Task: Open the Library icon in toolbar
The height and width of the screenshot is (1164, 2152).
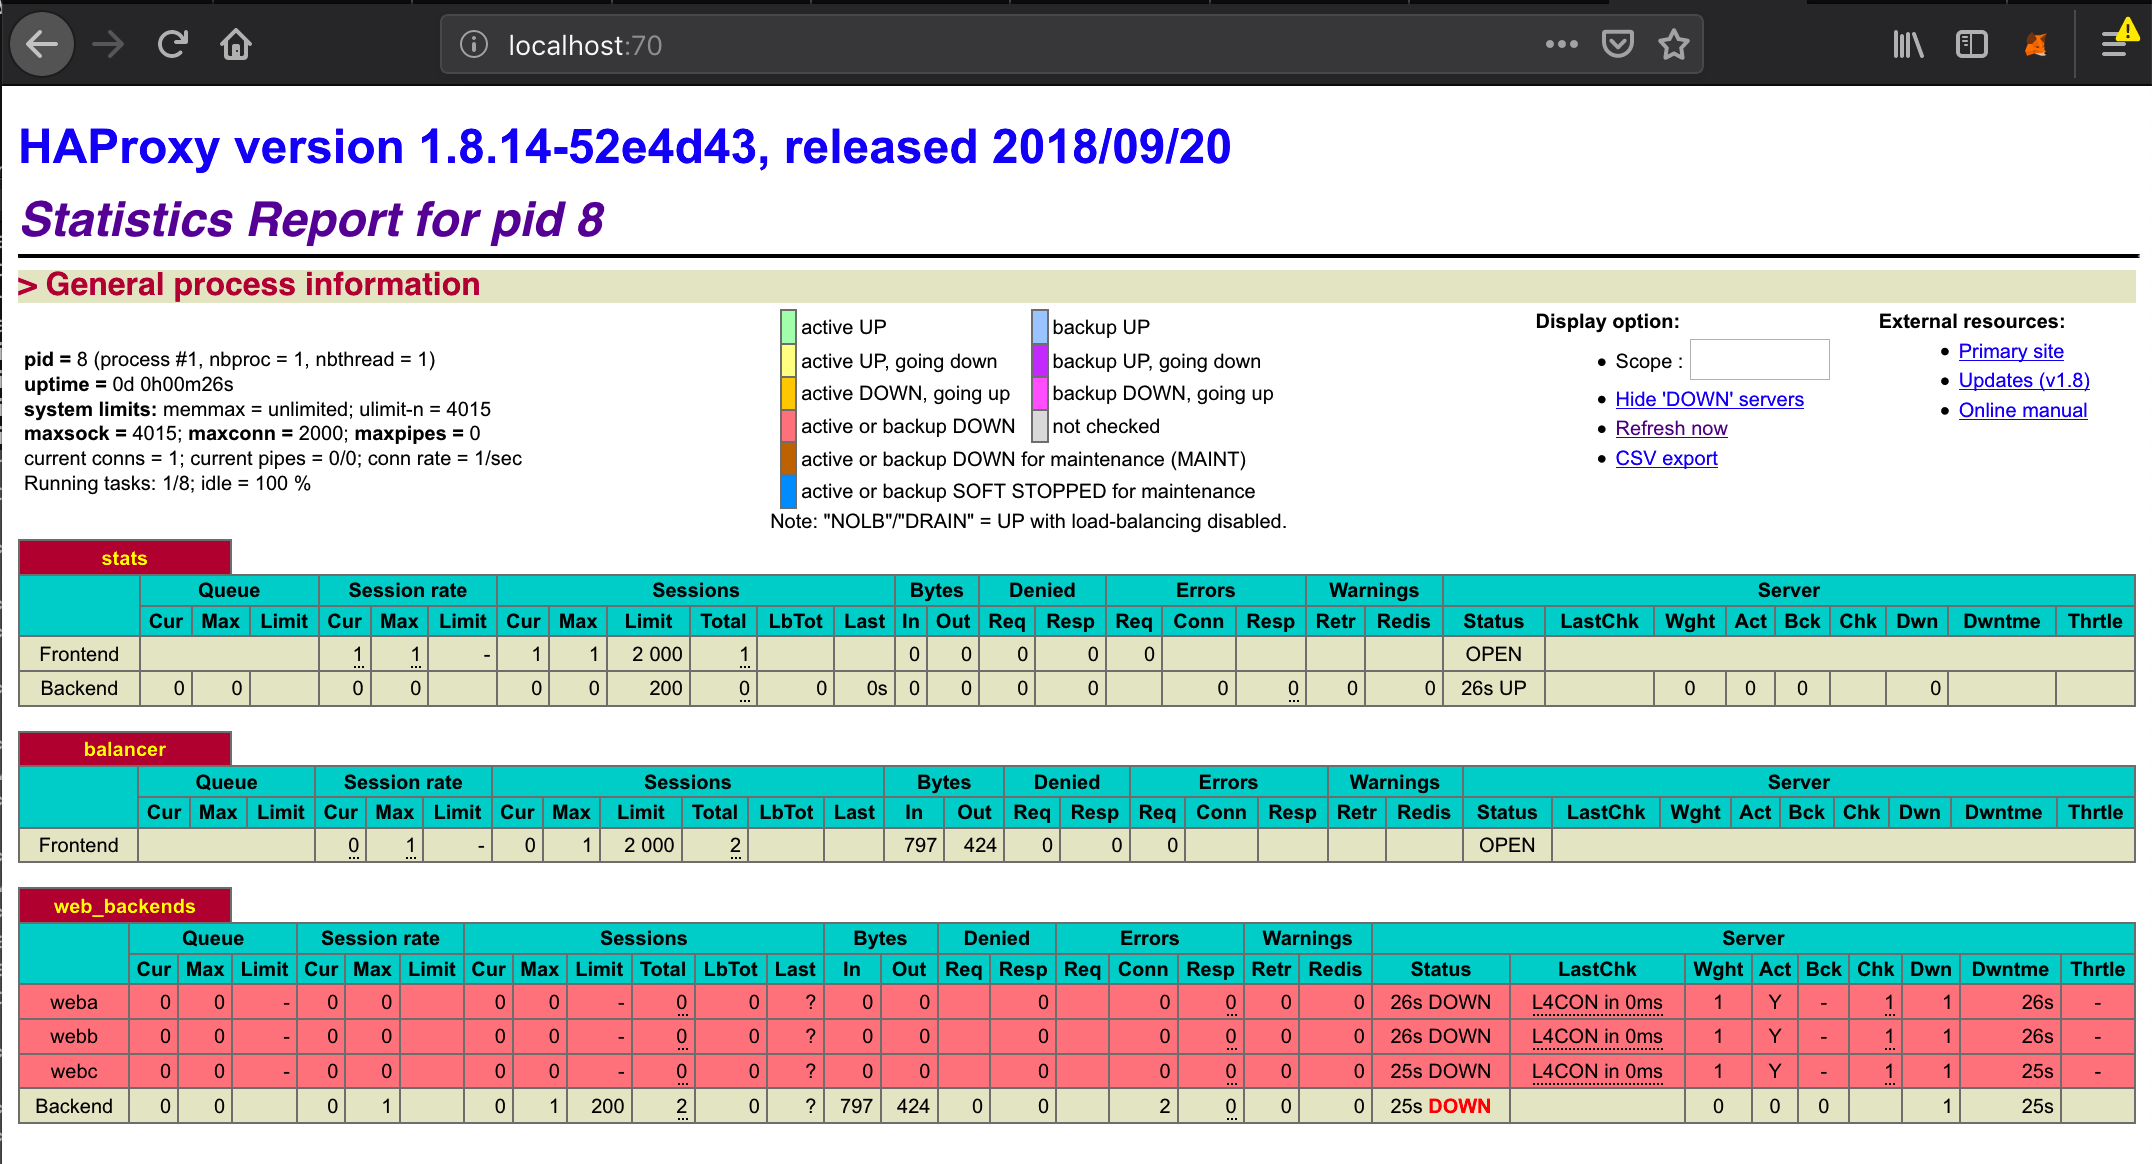Action: [x=1908, y=45]
